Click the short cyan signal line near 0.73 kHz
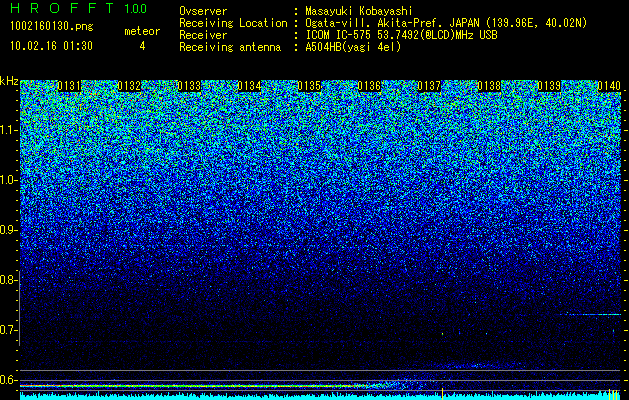This screenshot has width=629, height=400. click(x=590, y=314)
